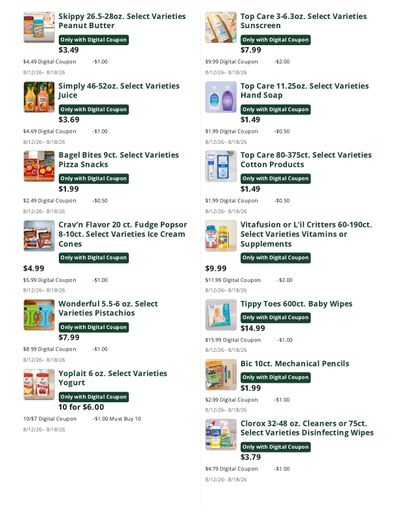Click the Simply Juice product image
The width and height of the screenshot is (400, 518).
39,97
